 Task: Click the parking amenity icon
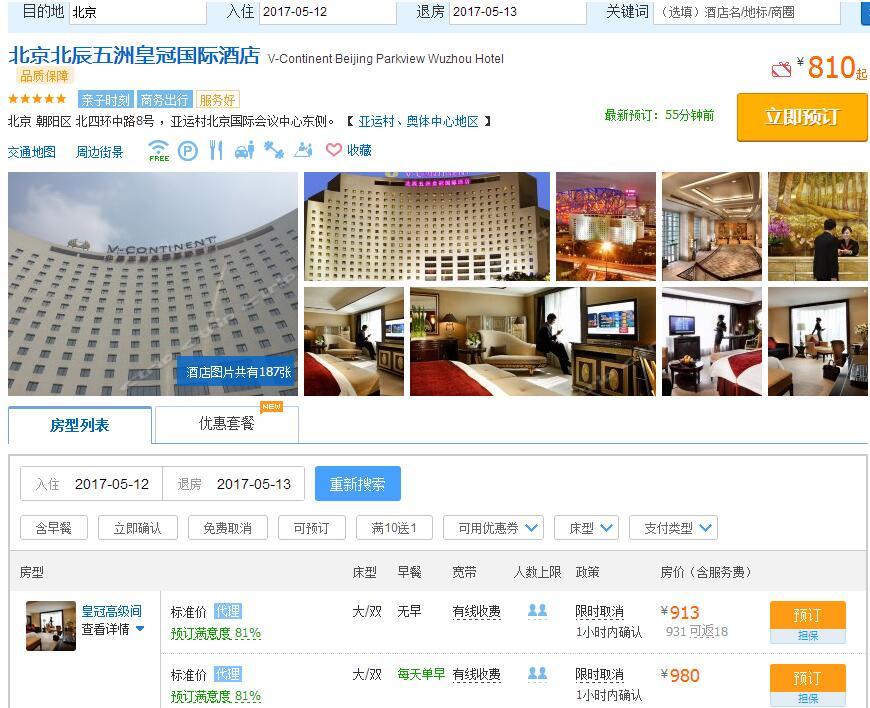(x=188, y=150)
